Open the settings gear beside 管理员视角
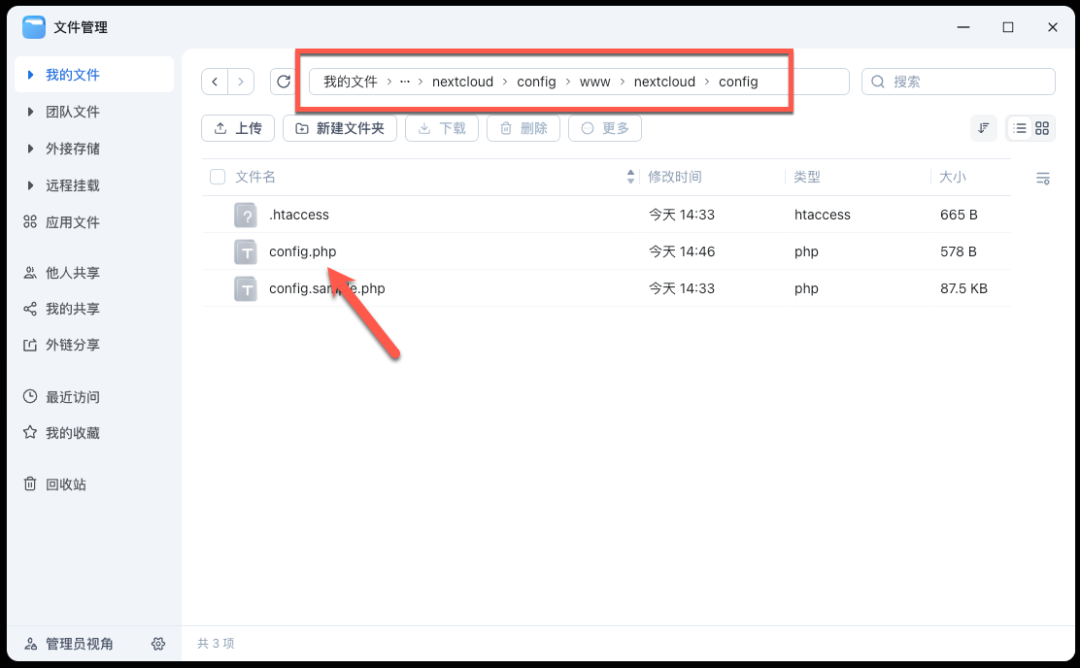 [158, 644]
